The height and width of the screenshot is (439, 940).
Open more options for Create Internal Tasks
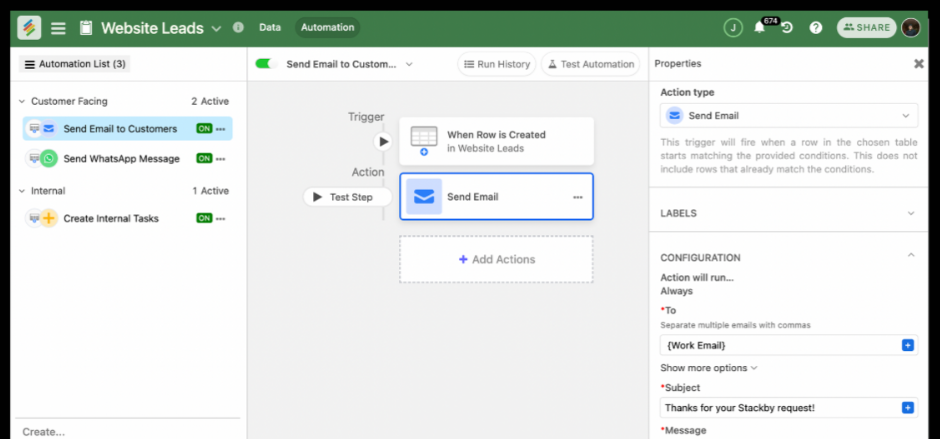221,218
